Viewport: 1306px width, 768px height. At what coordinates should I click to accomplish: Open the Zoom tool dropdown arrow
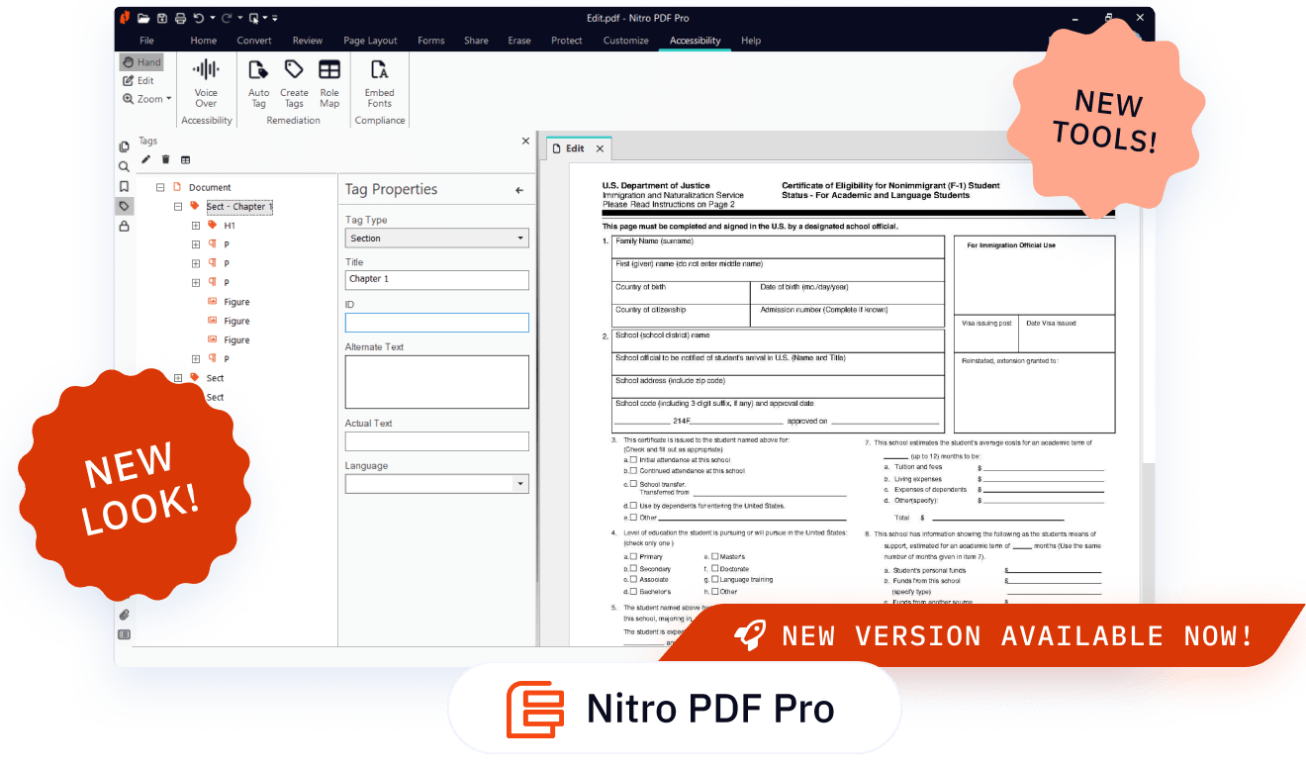(x=169, y=99)
